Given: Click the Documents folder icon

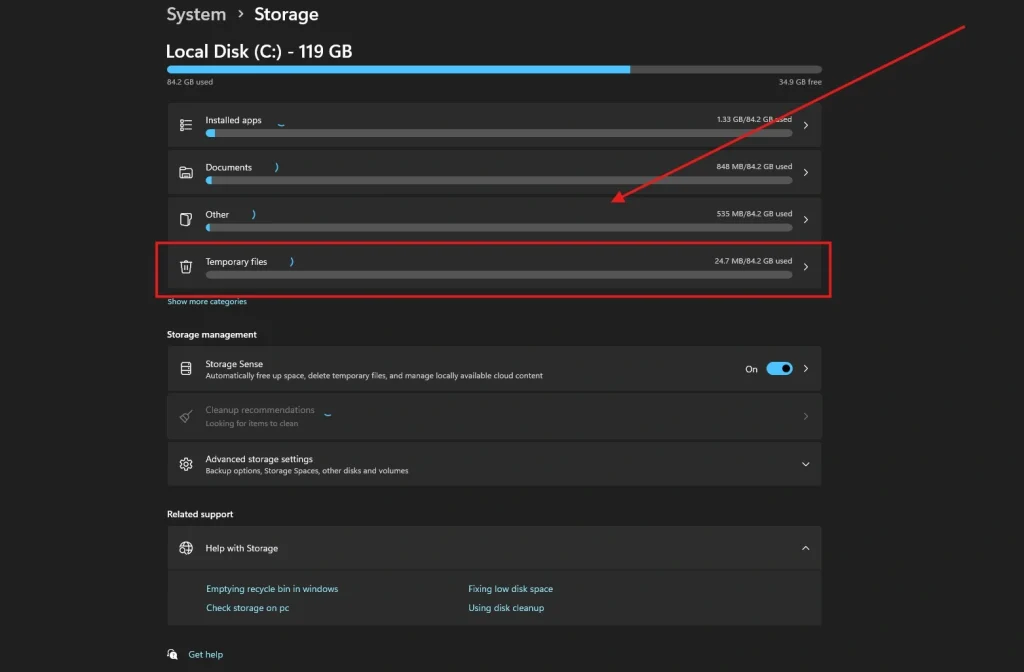Looking at the screenshot, I should pyautogui.click(x=186, y=172).
